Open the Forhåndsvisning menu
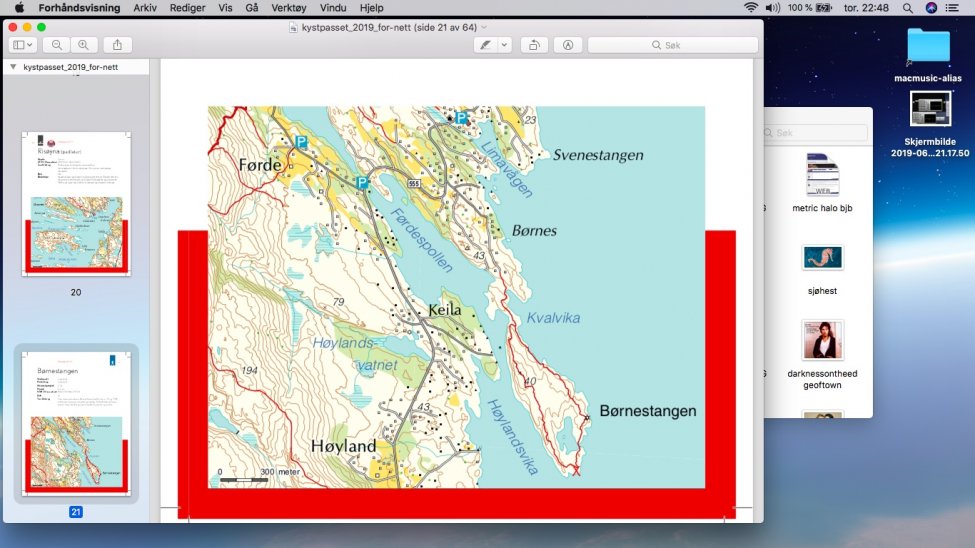 (79, 7)
